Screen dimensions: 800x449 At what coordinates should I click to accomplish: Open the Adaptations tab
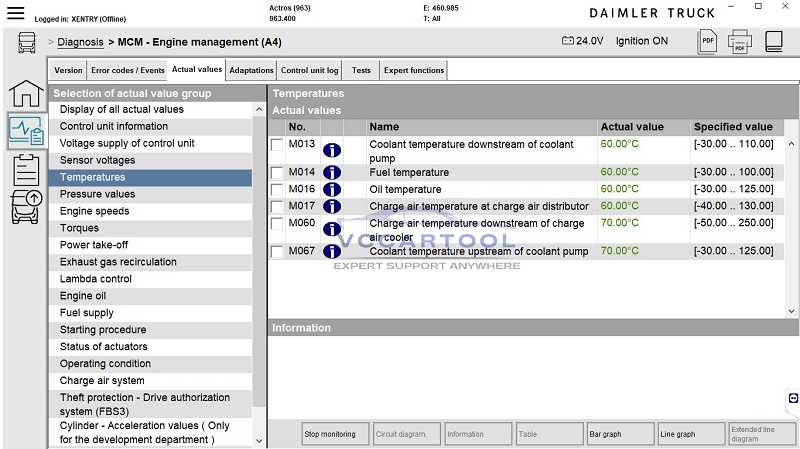(251, 70)
